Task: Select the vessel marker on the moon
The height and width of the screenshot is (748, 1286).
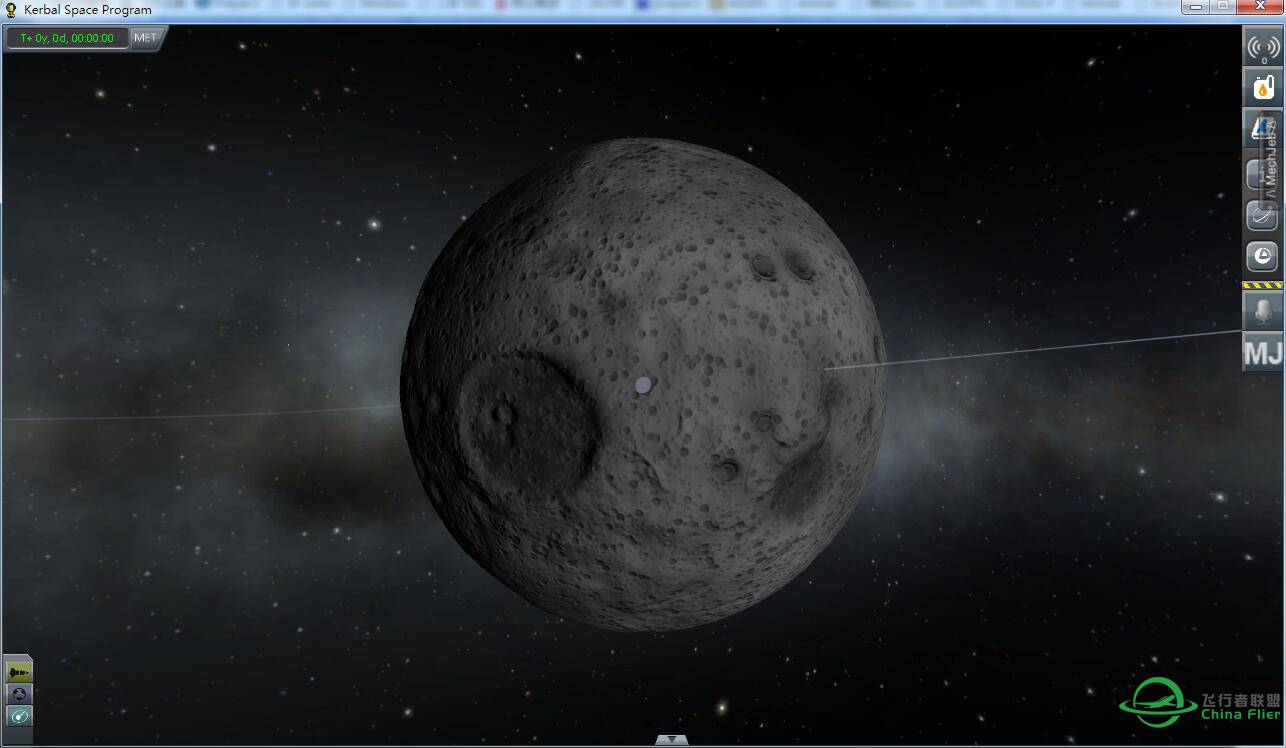Action: click(x=643, y=384)
